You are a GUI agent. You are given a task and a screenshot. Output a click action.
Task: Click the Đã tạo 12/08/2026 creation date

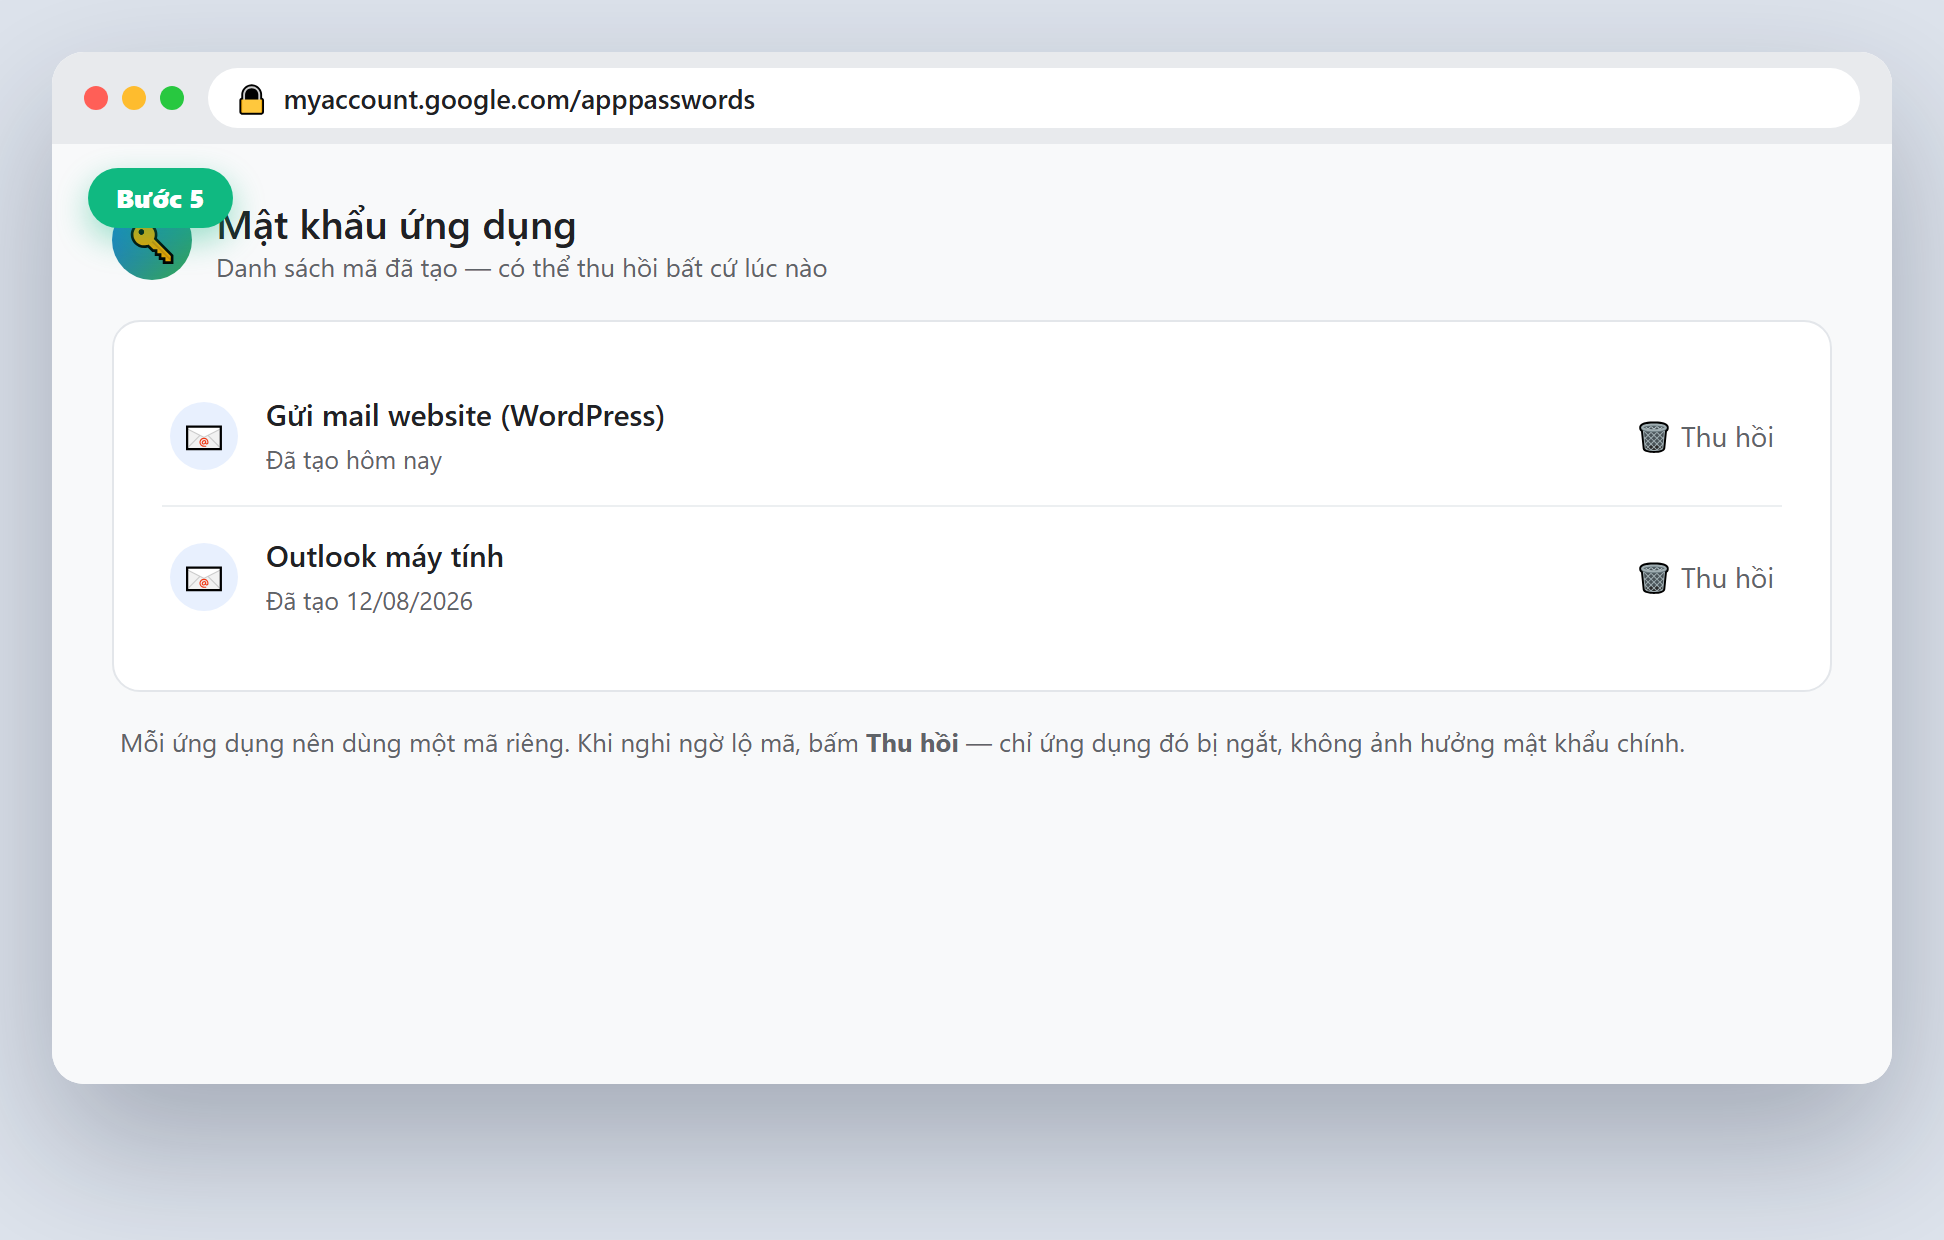369,602
